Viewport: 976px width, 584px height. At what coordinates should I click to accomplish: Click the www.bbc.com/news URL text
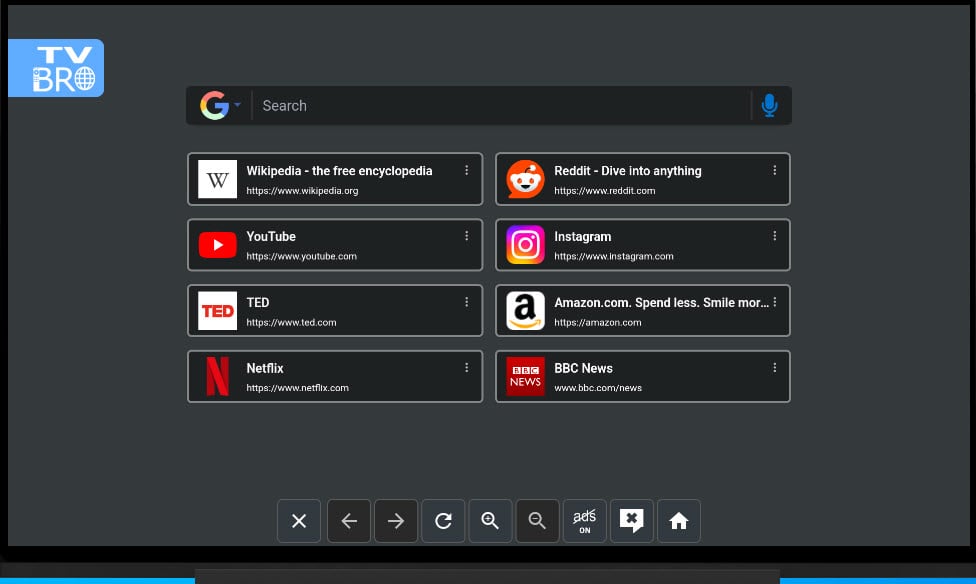tap(598, 388)
